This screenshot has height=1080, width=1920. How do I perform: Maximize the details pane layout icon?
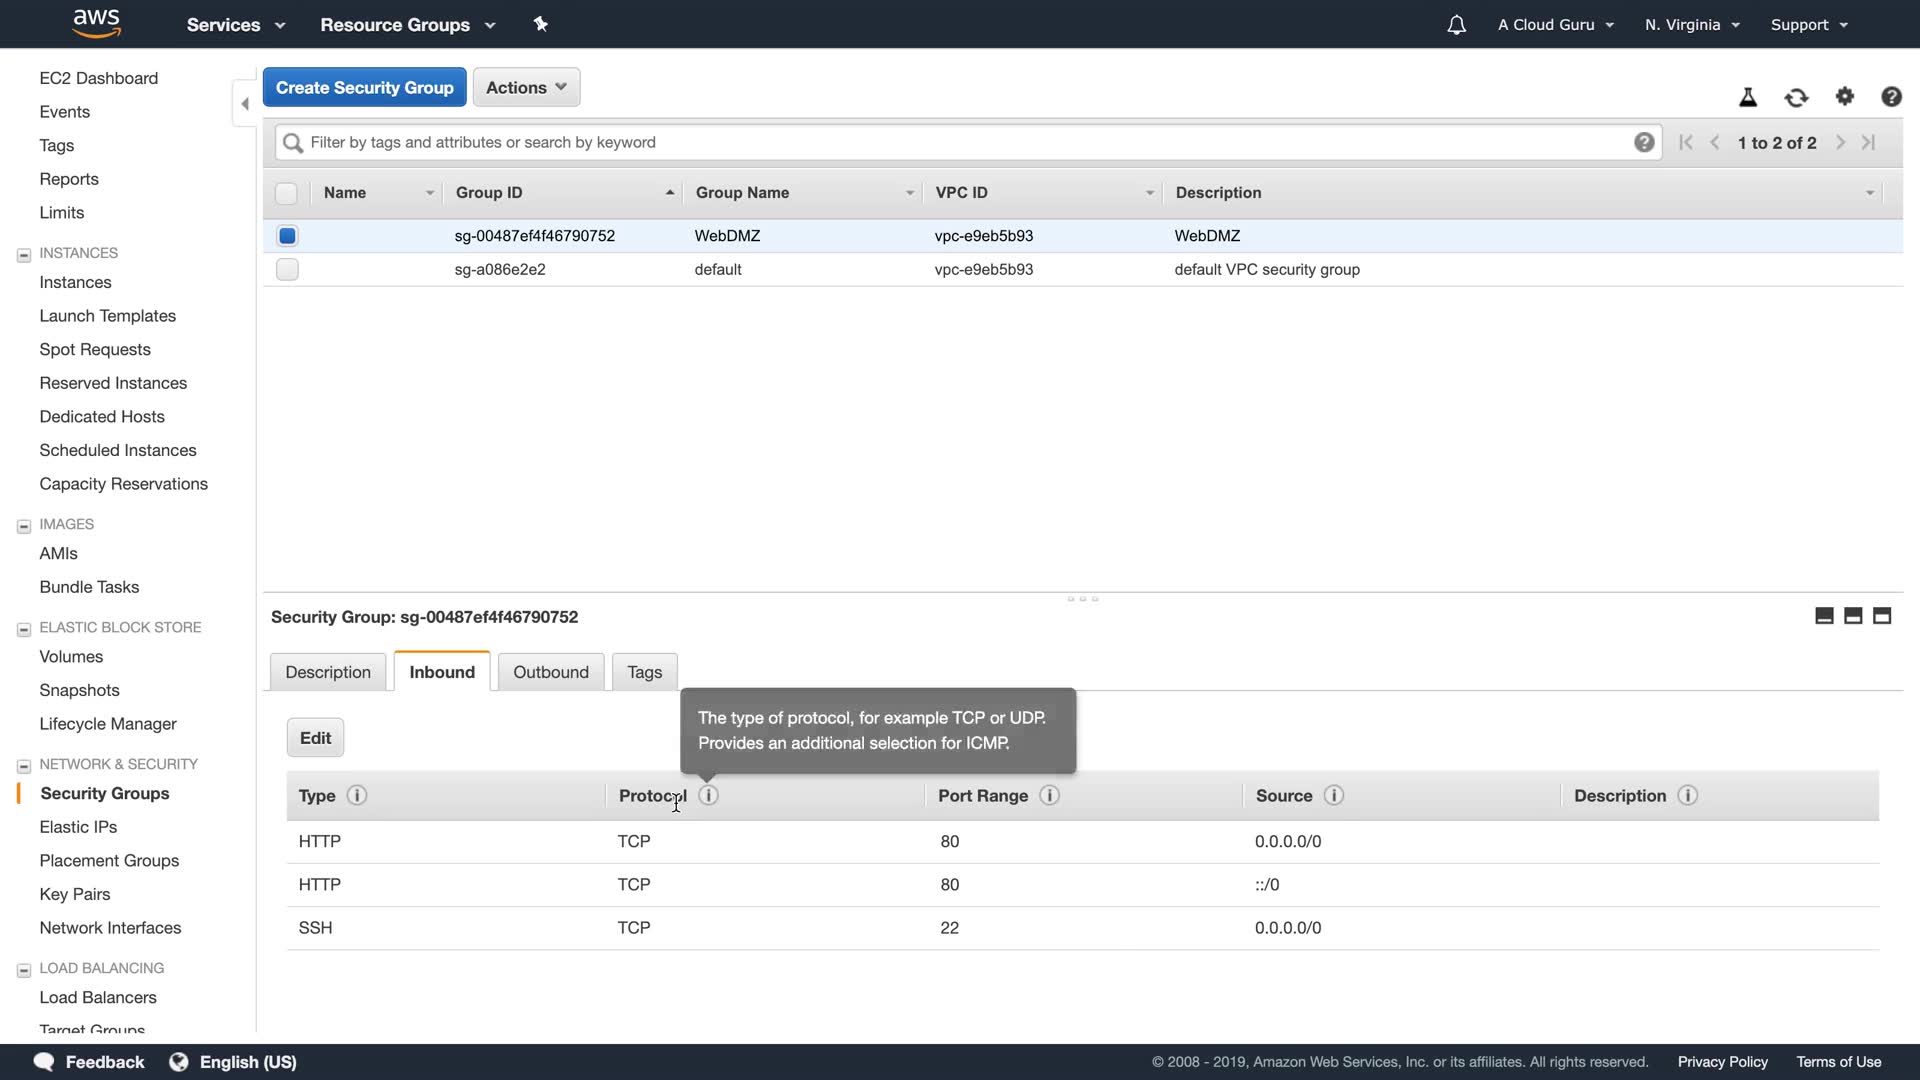point(1882,616)
